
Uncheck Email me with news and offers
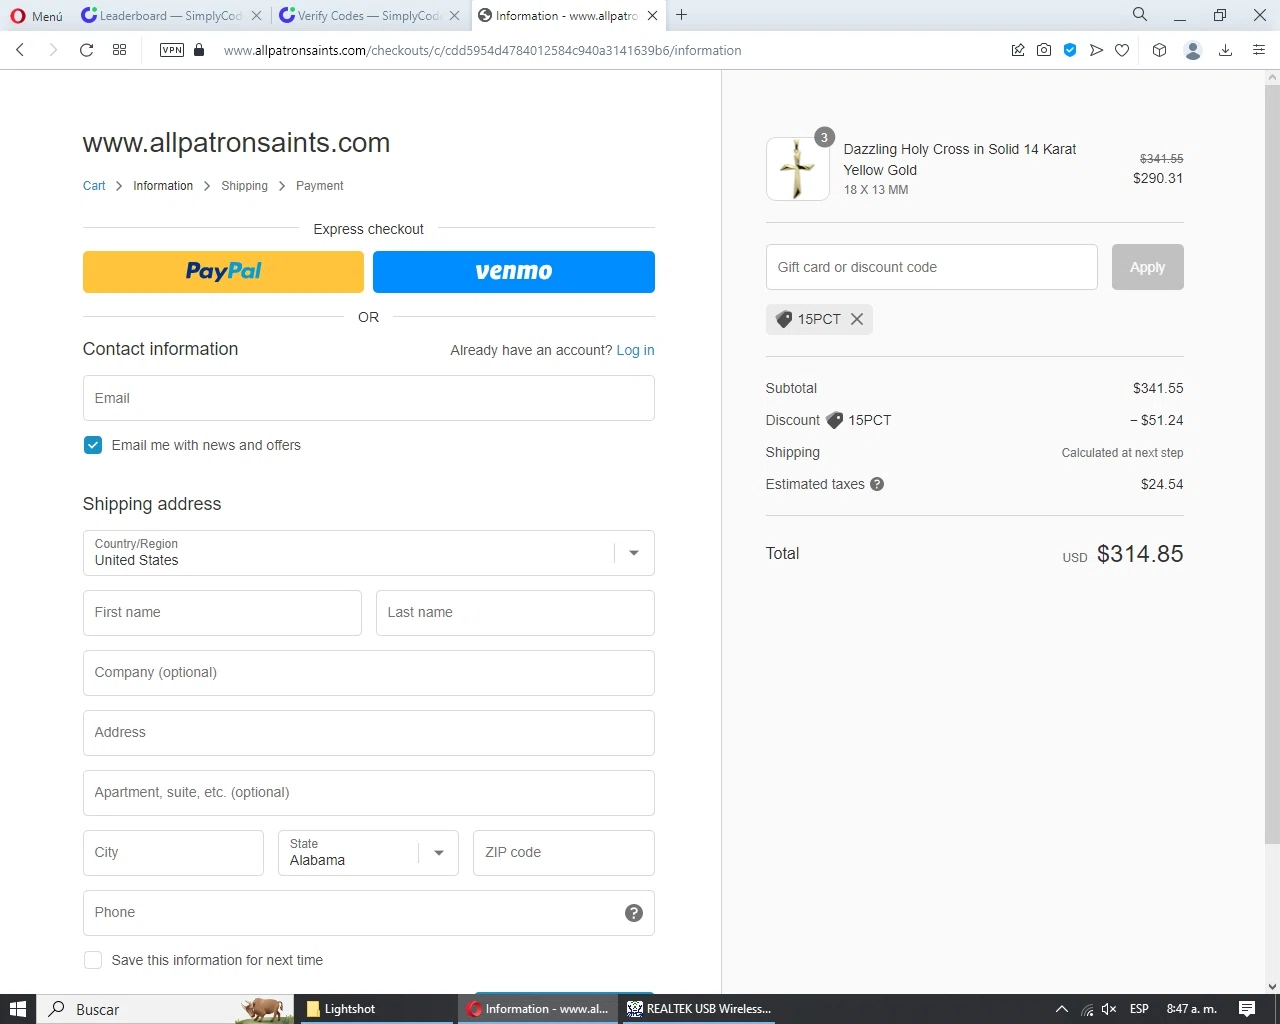93,445
